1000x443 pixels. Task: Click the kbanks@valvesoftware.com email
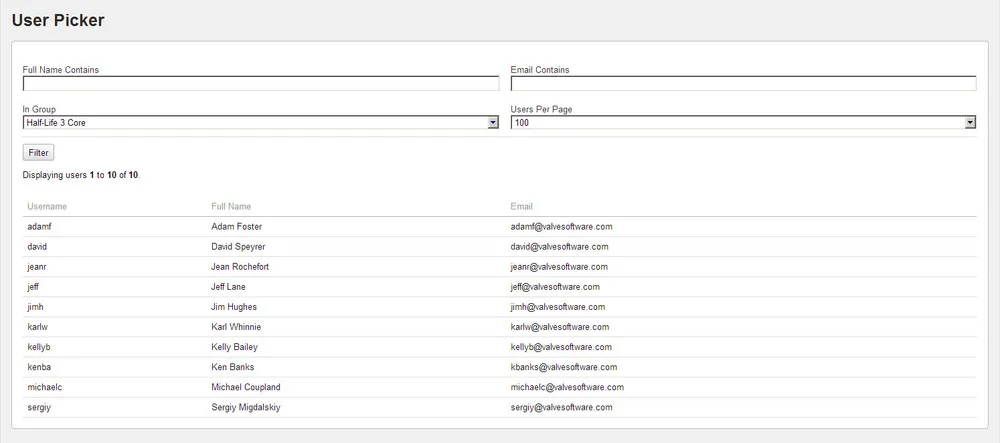[x=563, y=367]
